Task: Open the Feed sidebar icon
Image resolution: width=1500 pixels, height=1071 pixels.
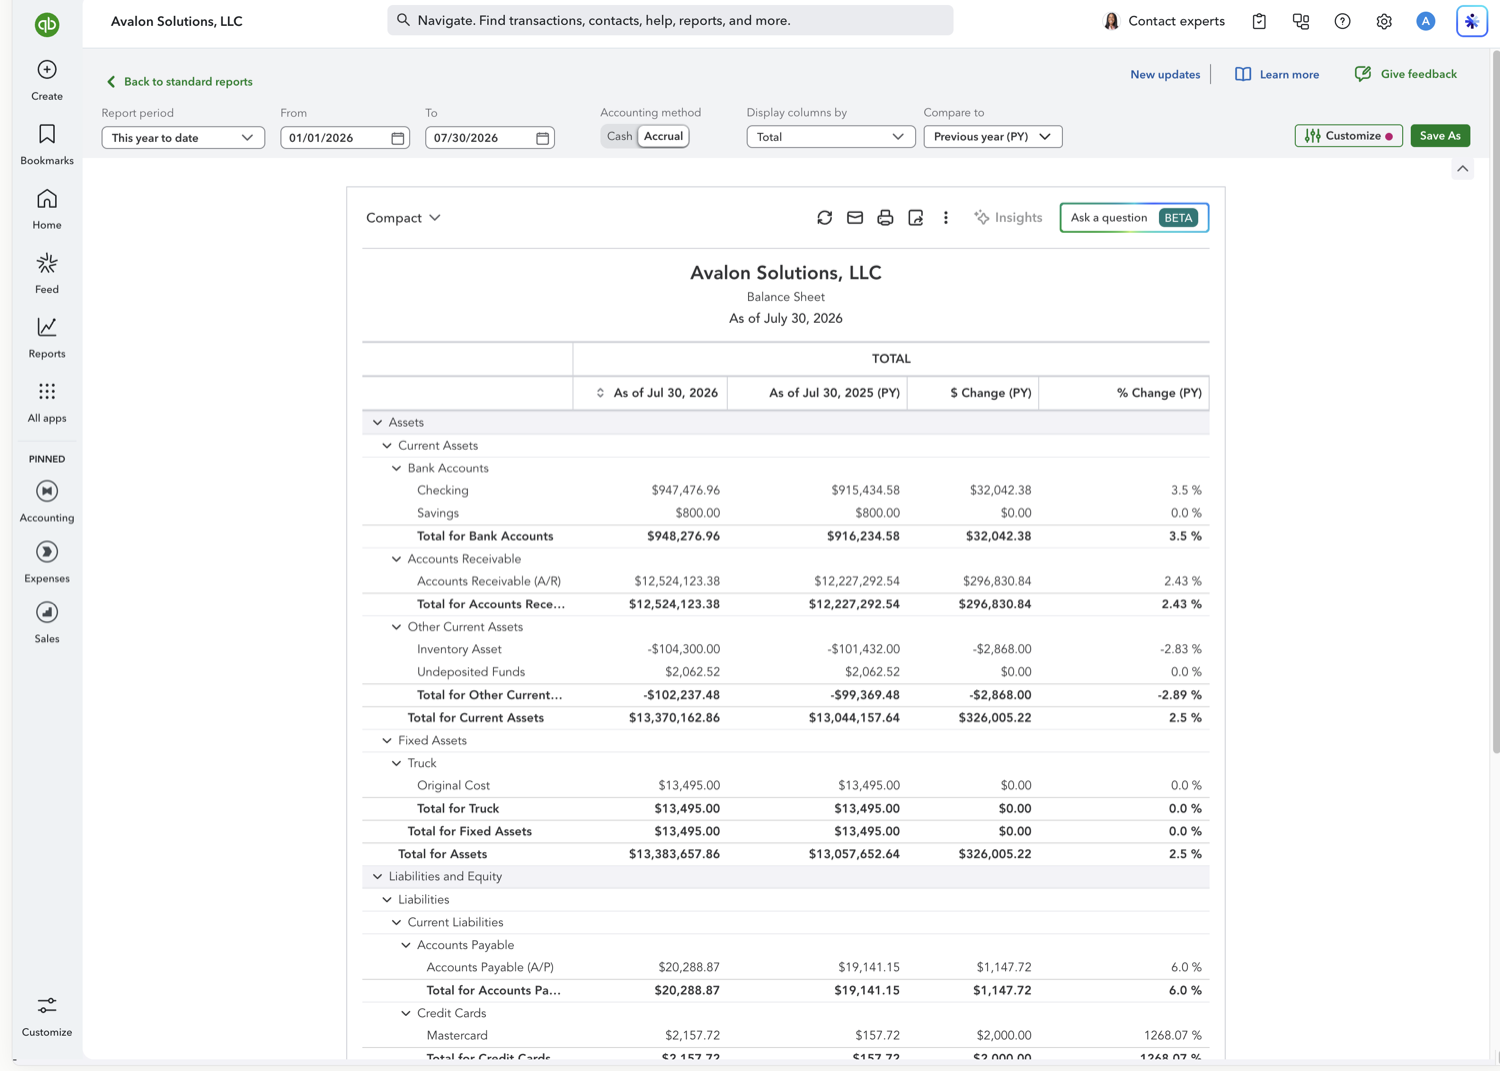Action: [x=47, y=263]
